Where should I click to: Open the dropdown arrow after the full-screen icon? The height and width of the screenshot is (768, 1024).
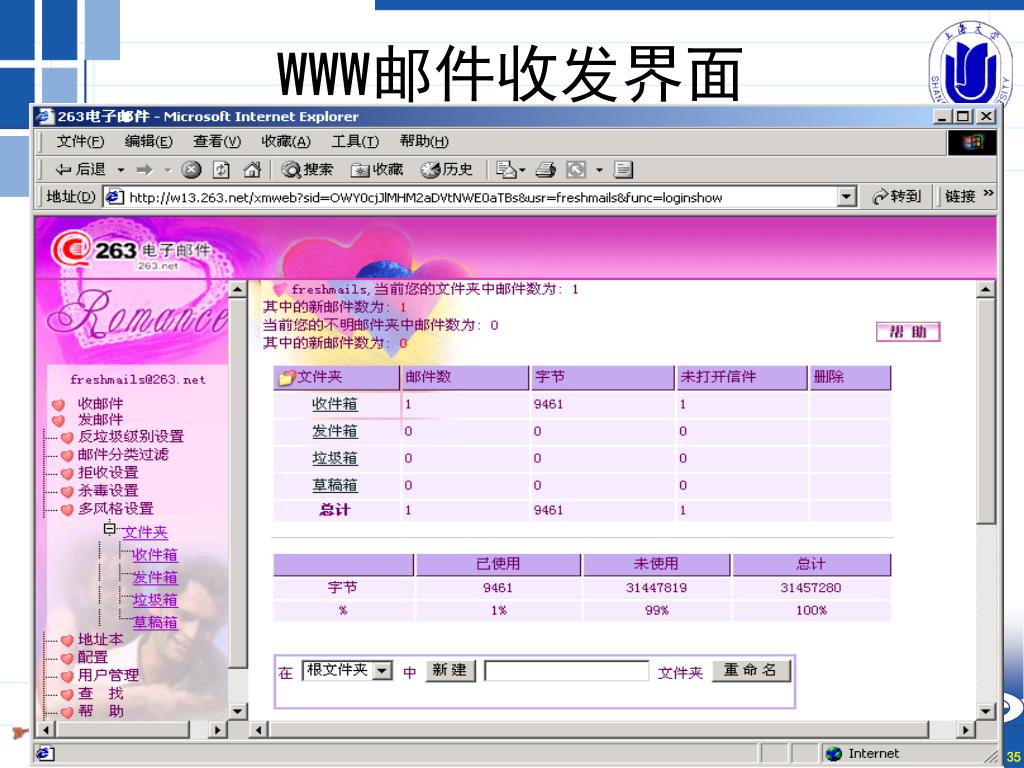(x=599, y=170)
